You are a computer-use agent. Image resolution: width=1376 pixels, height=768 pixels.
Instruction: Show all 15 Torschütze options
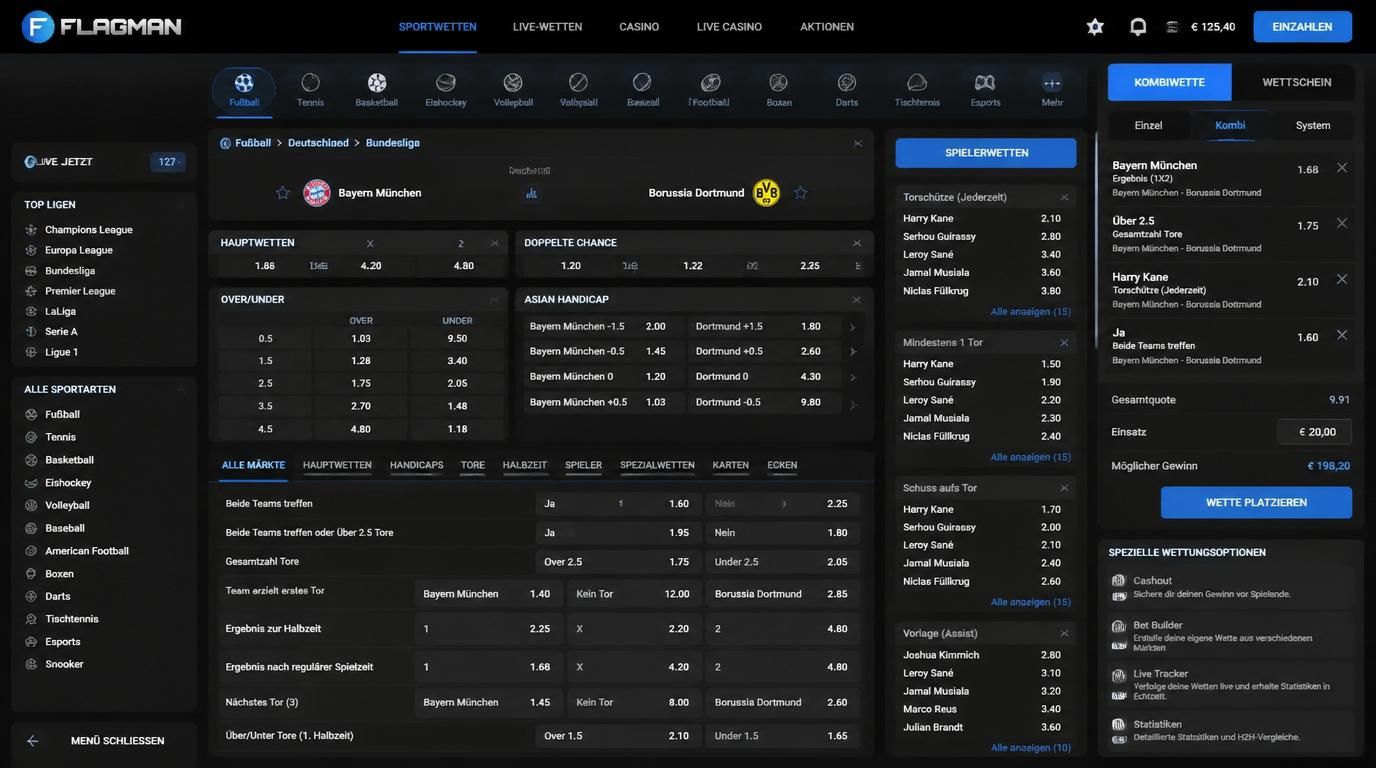click(1030, 311)
